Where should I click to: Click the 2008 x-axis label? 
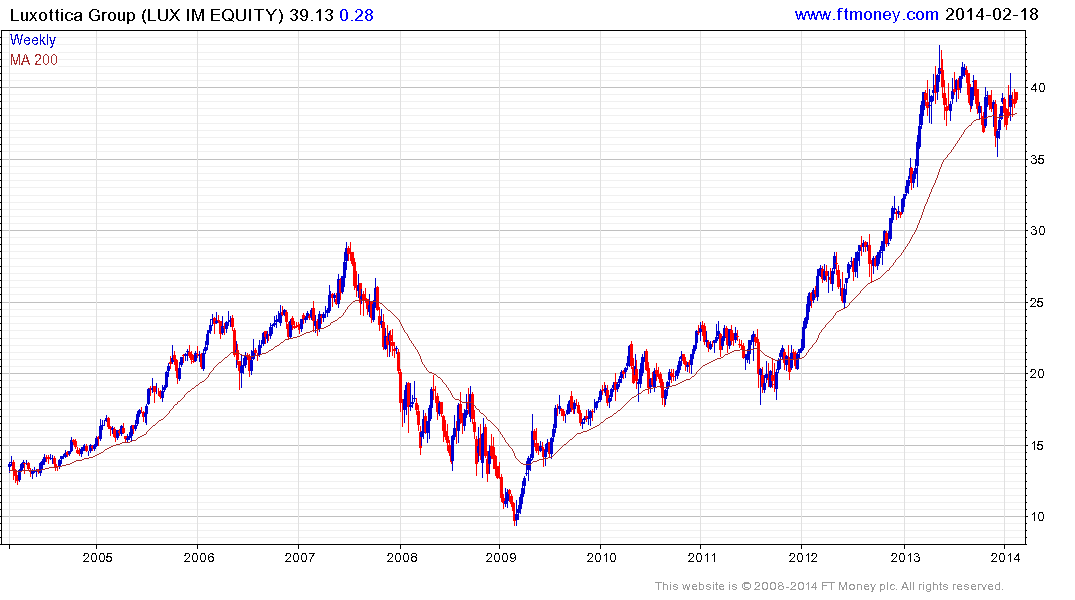(402, 557)
